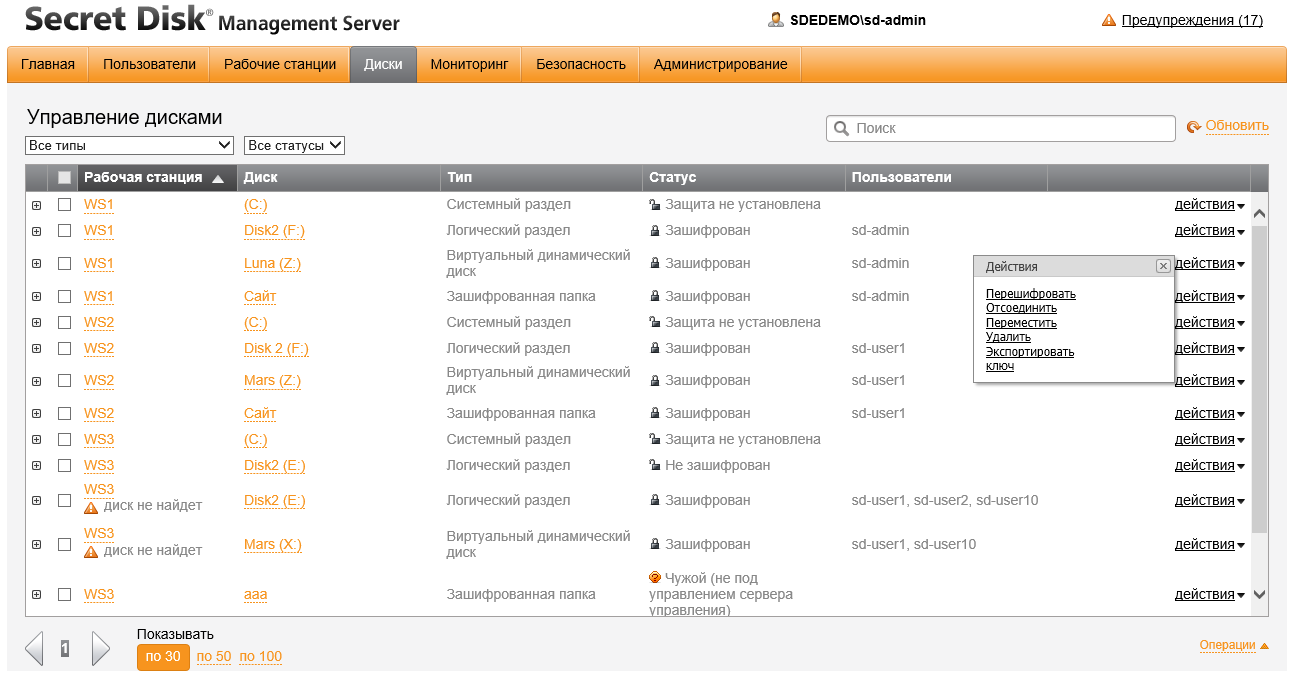Click the warning triangle icon next to Предупреждения
1294x676 pixels.
(1108, 20)
